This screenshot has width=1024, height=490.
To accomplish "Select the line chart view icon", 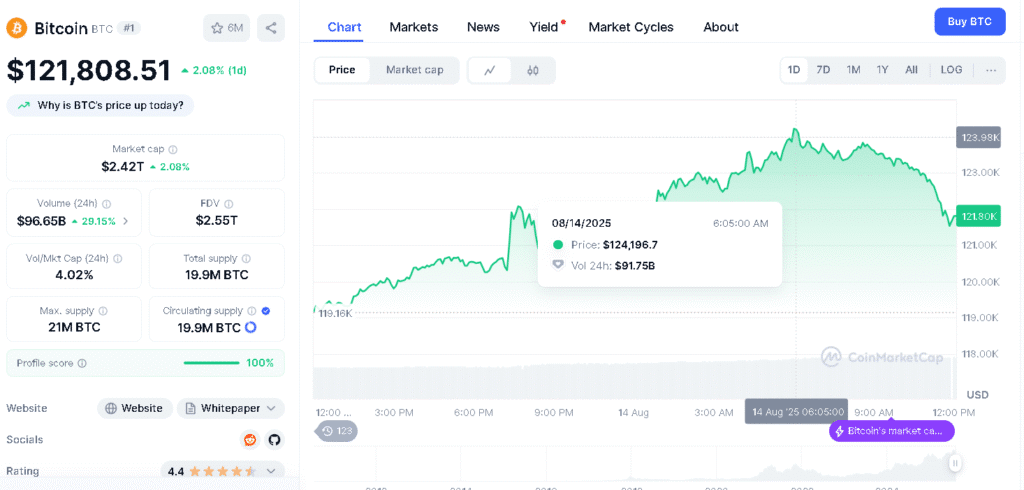I will coord(490,71).
